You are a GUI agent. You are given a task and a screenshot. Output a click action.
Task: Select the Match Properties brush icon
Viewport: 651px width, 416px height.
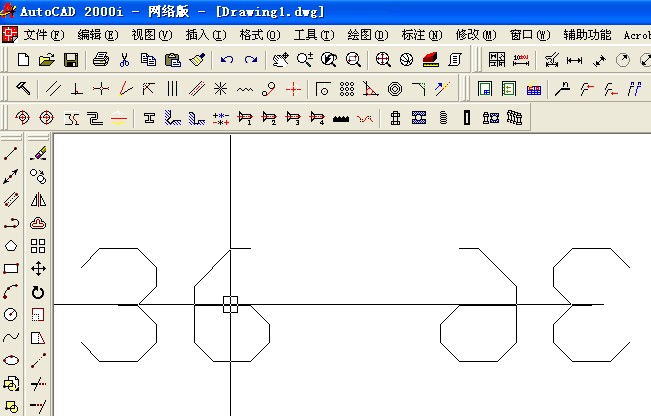click(x=197, y=60)
